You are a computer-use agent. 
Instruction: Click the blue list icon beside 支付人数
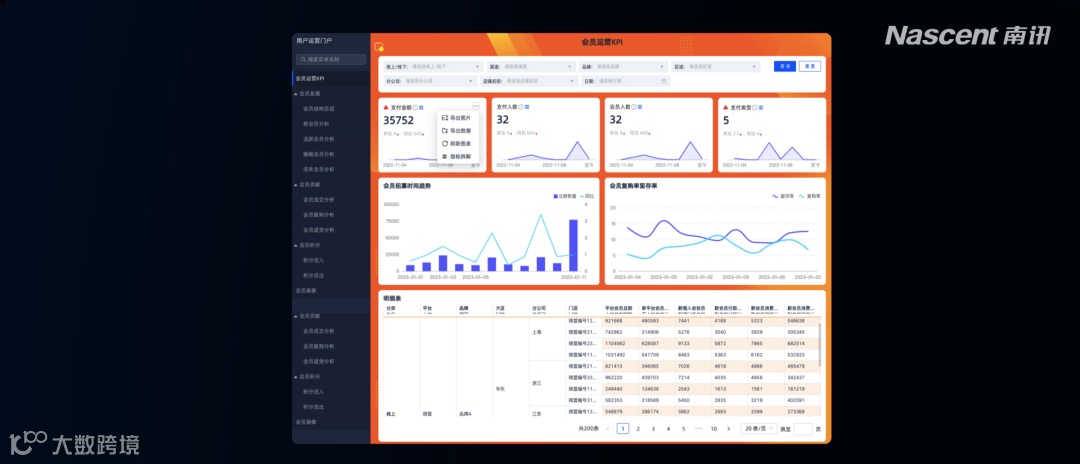click(x=528, y=107)
